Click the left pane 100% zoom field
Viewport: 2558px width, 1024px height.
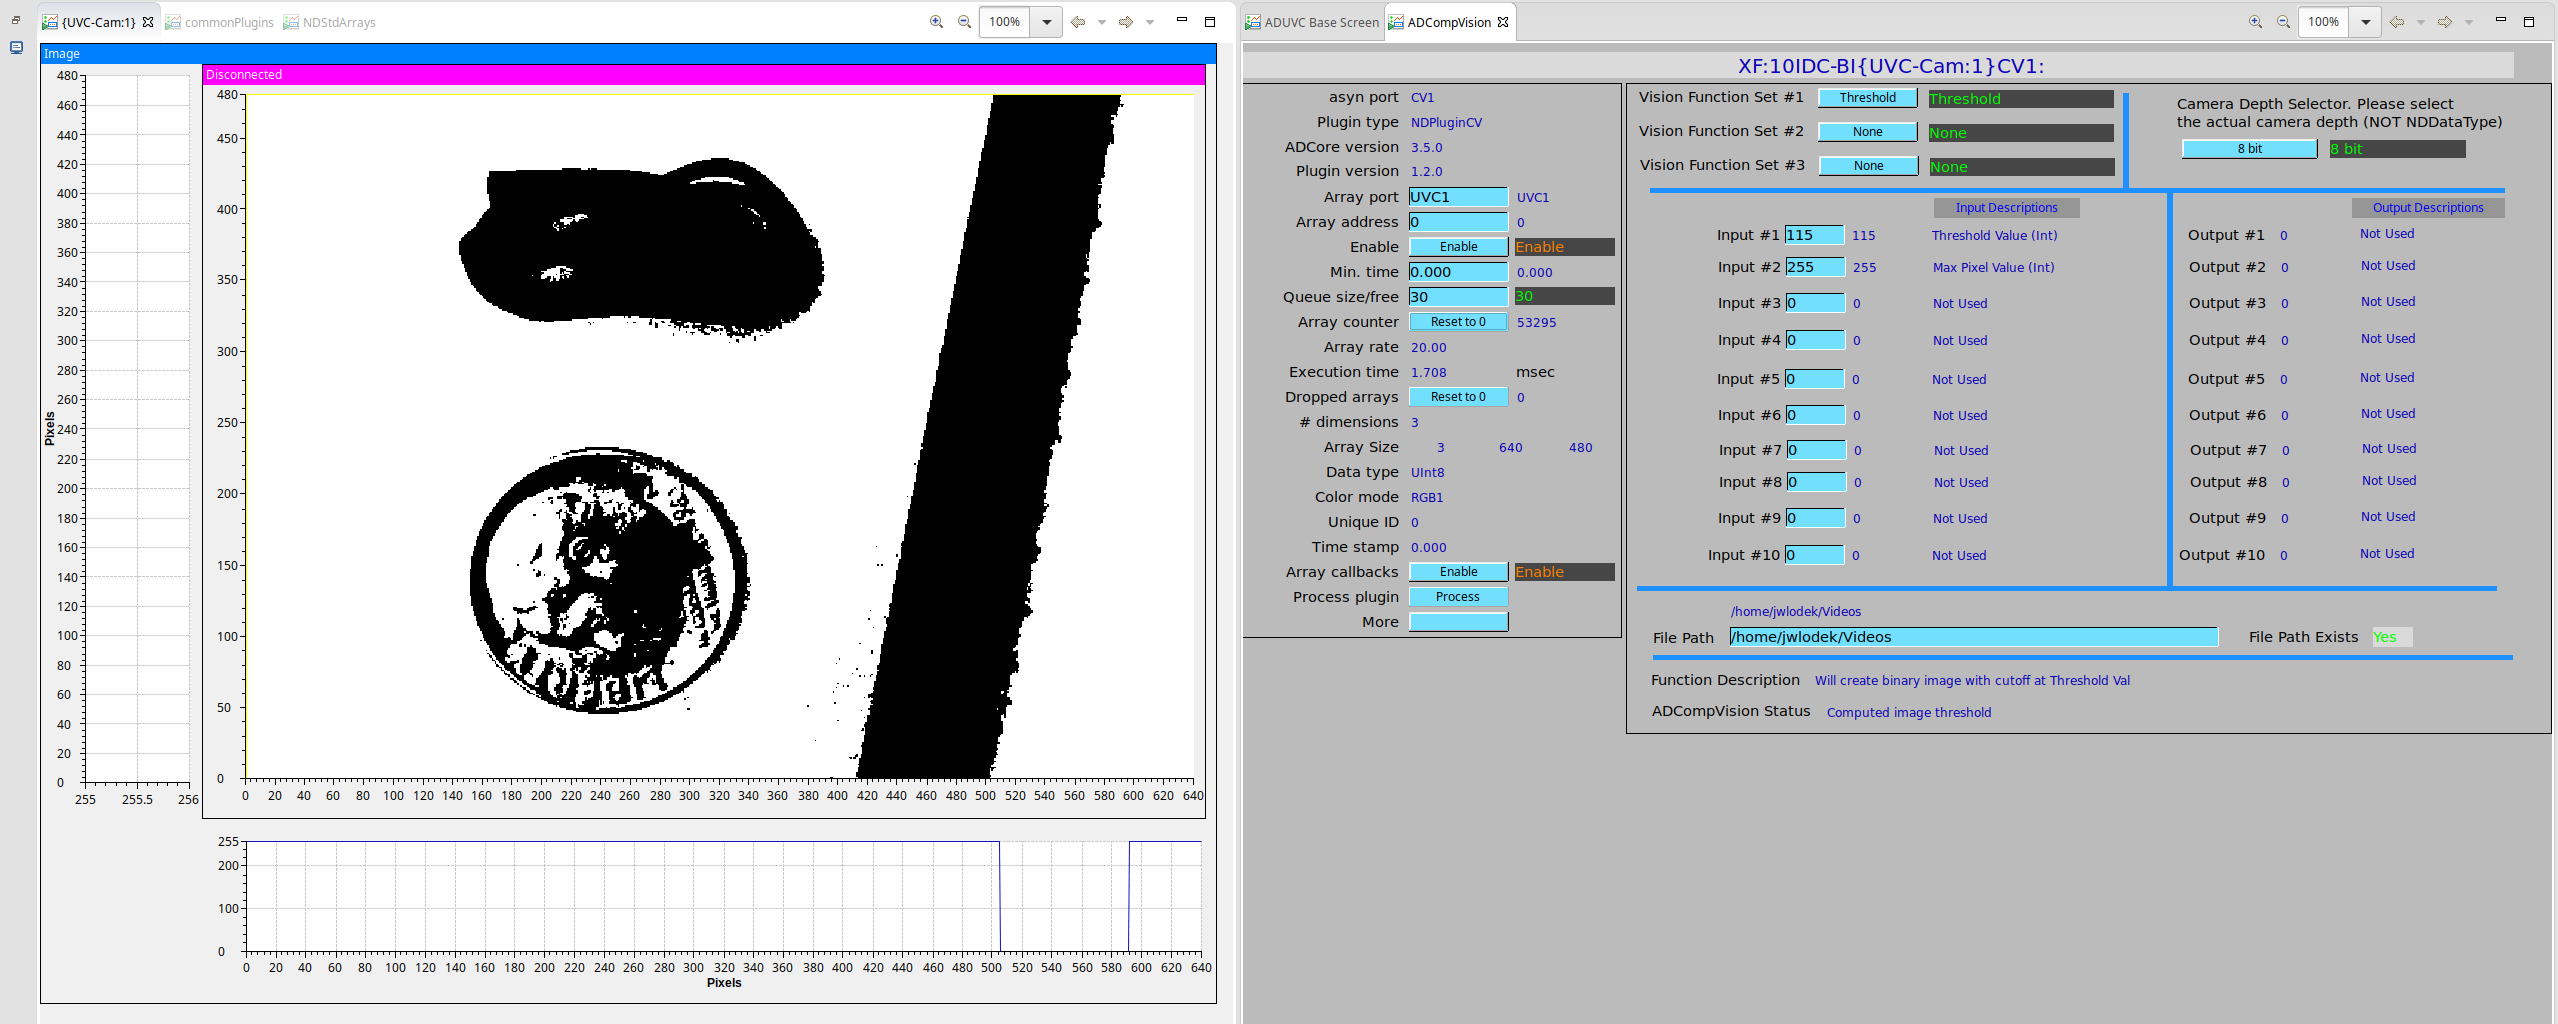(1004, 22)
